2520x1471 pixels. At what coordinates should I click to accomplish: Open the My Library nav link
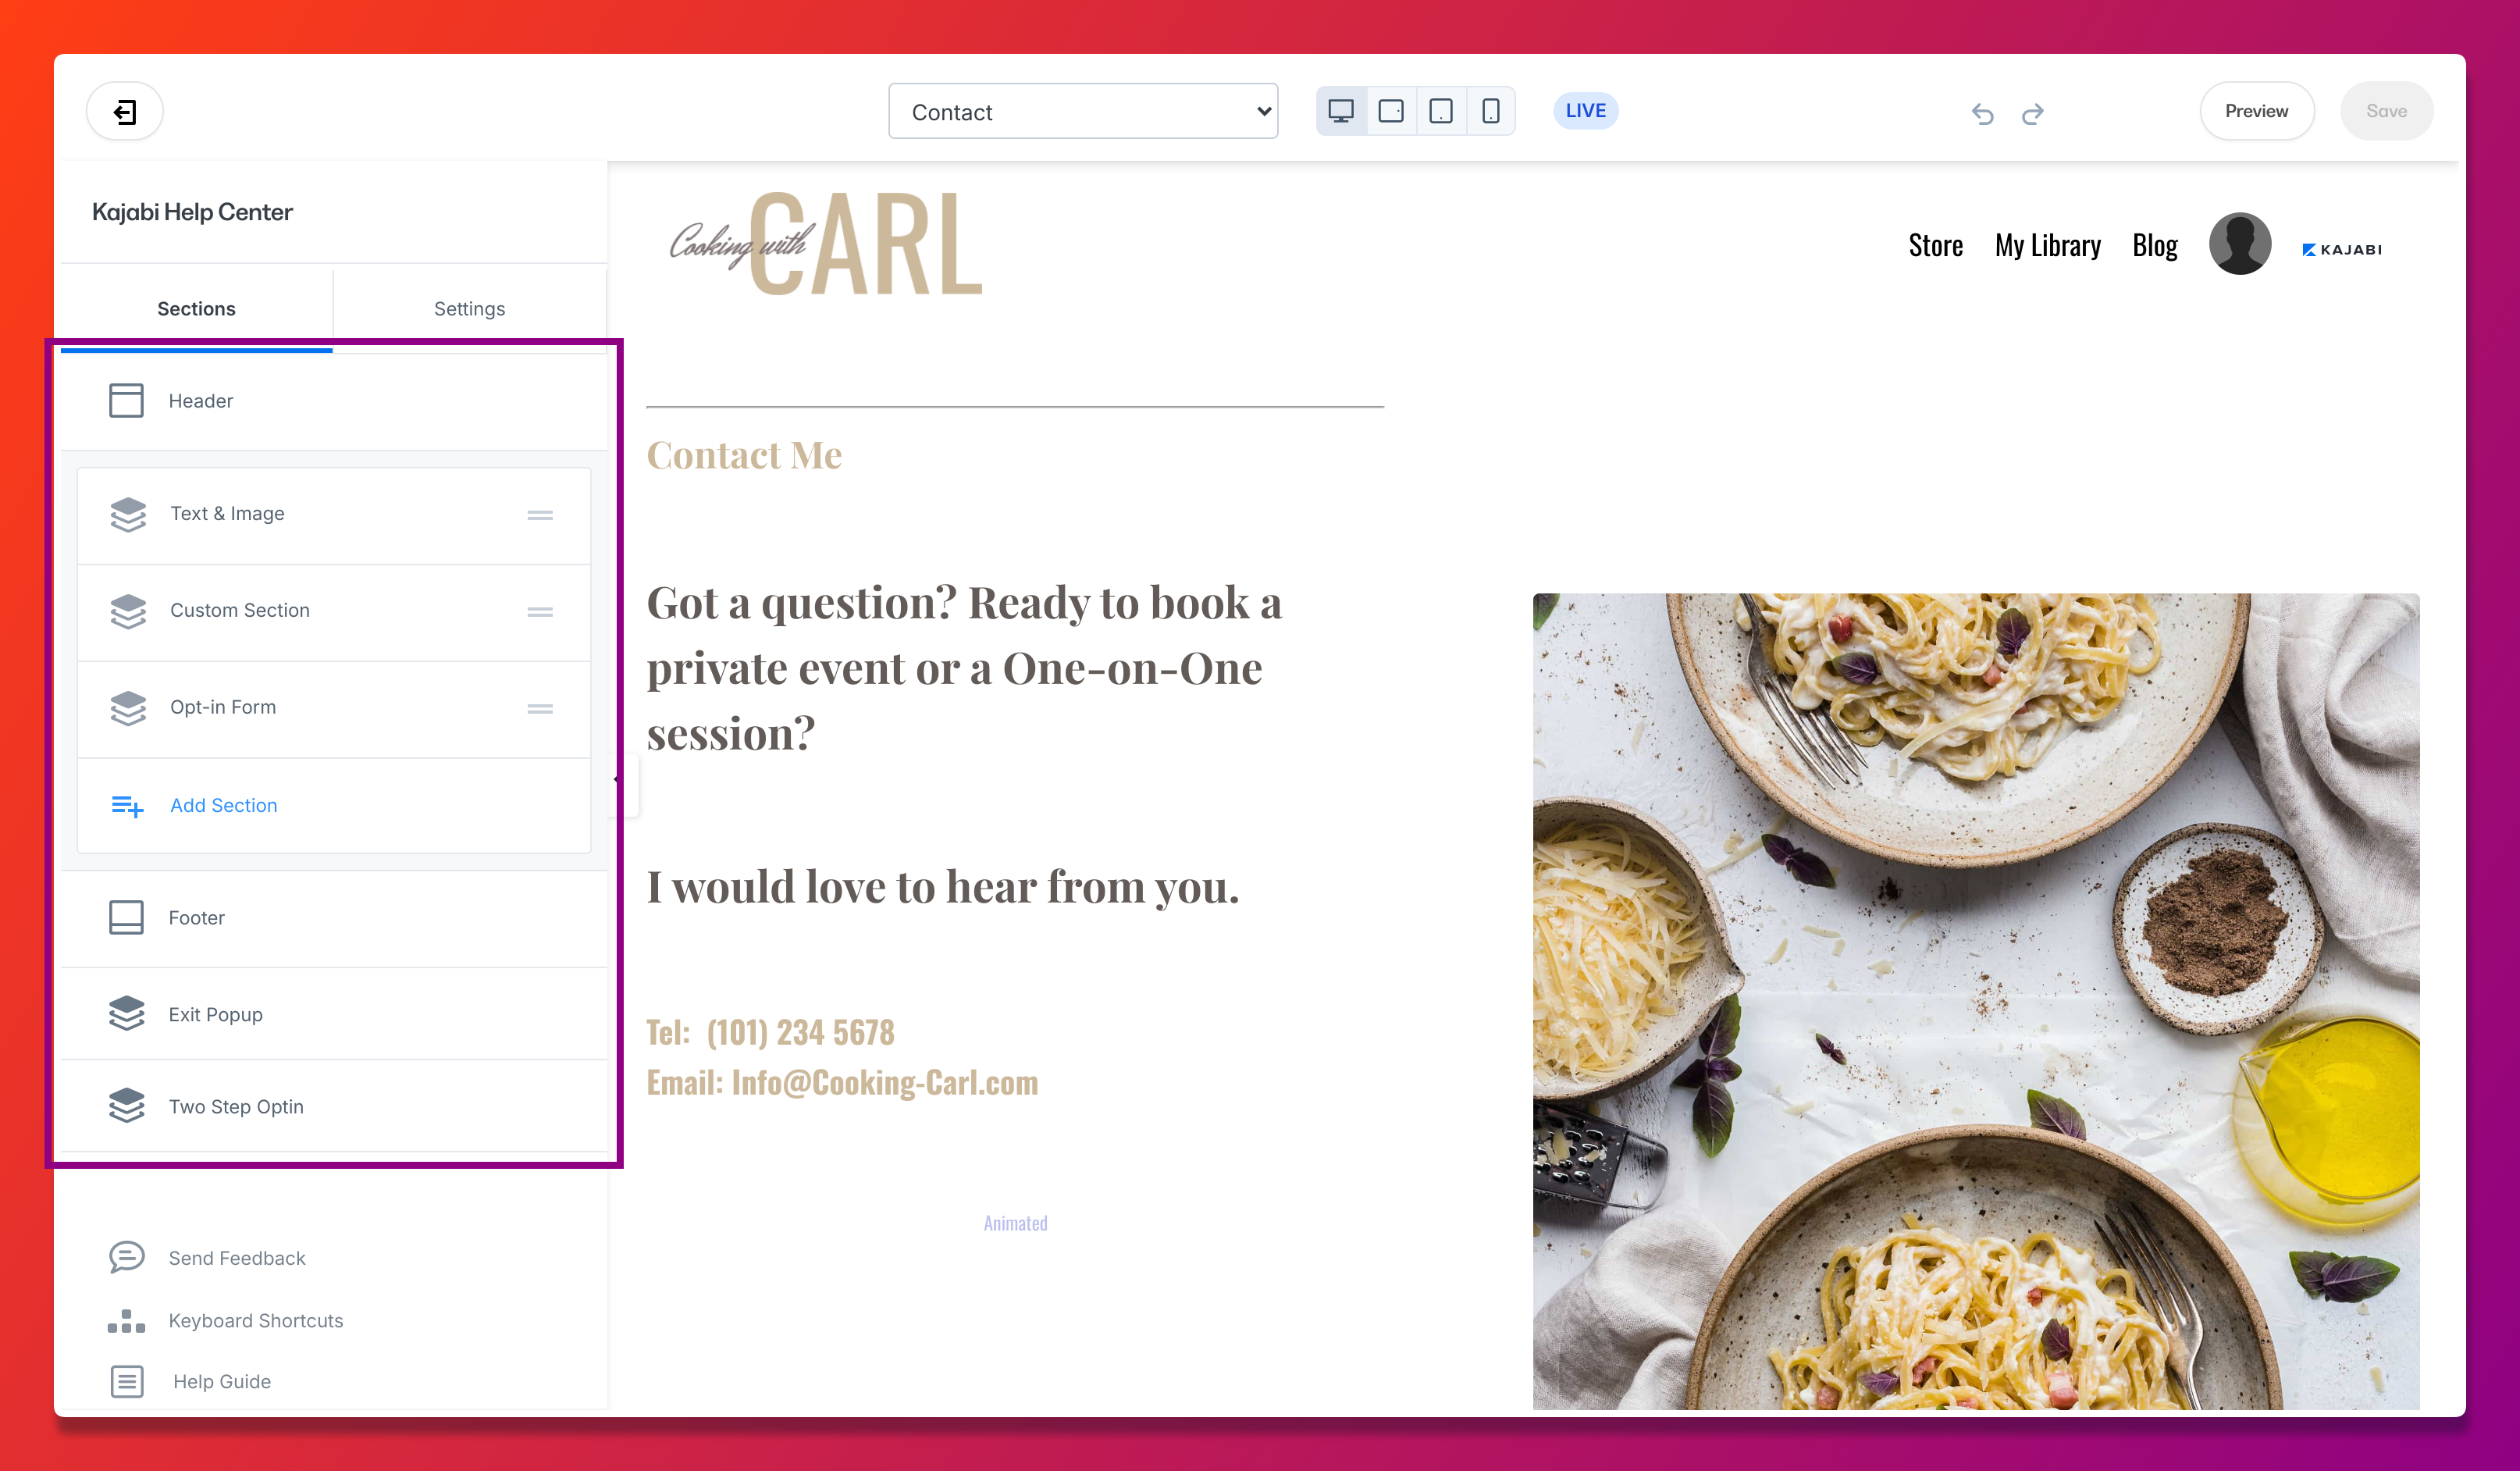pyautogui.click(x=2047, y=246)
